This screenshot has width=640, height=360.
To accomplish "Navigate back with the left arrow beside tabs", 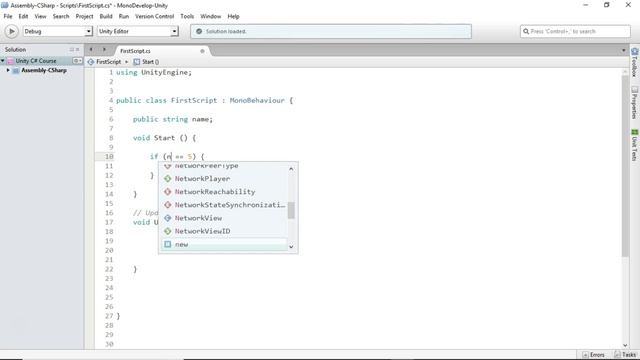I will tap(91, 49).
